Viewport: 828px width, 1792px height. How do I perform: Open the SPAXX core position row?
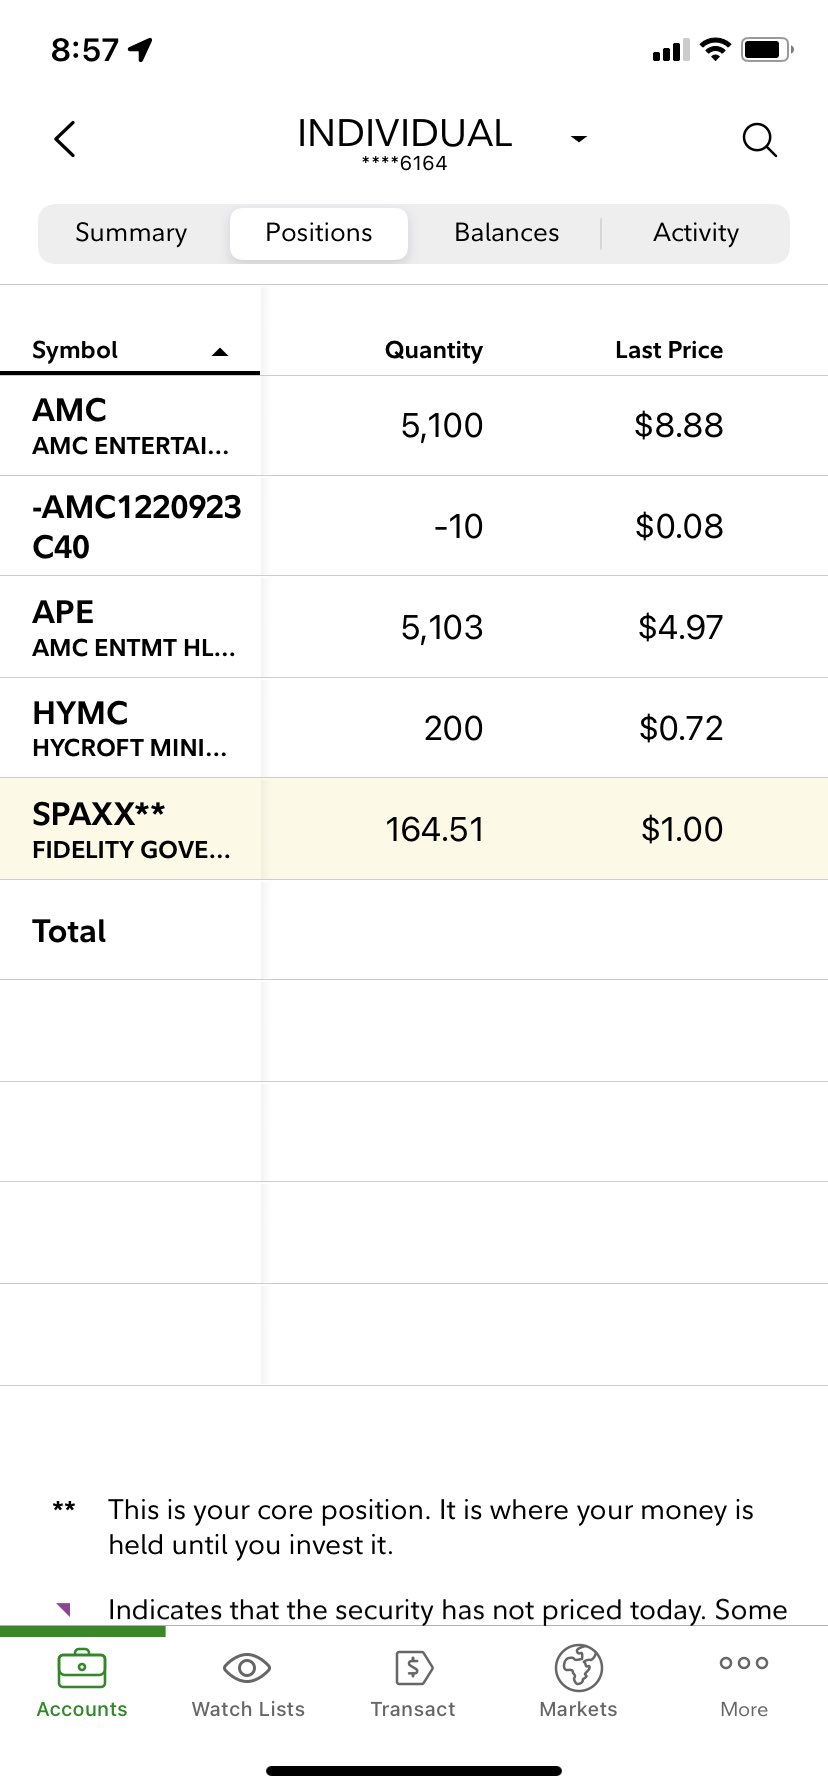pyautogui.click(x=414, y=830)
